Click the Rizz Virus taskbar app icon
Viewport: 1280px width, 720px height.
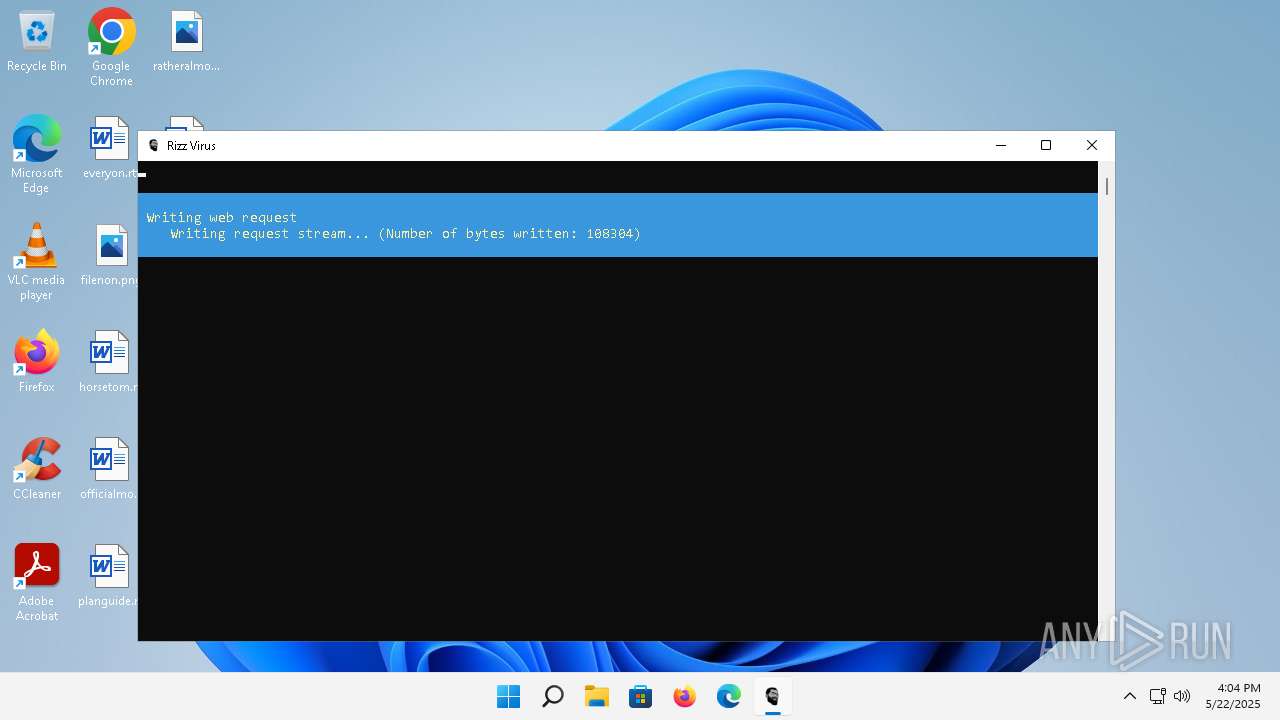coord(773,696)
